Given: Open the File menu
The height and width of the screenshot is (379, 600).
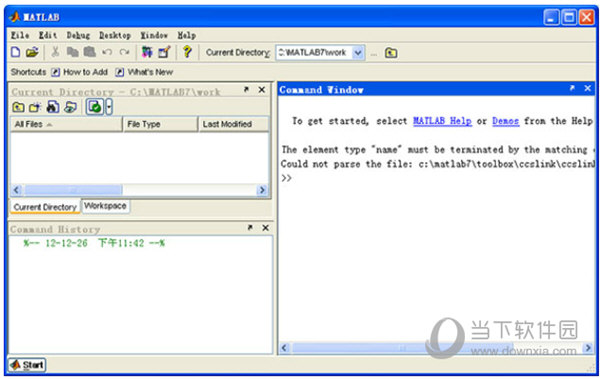Looking at the screenshot, I should (20, 35).
